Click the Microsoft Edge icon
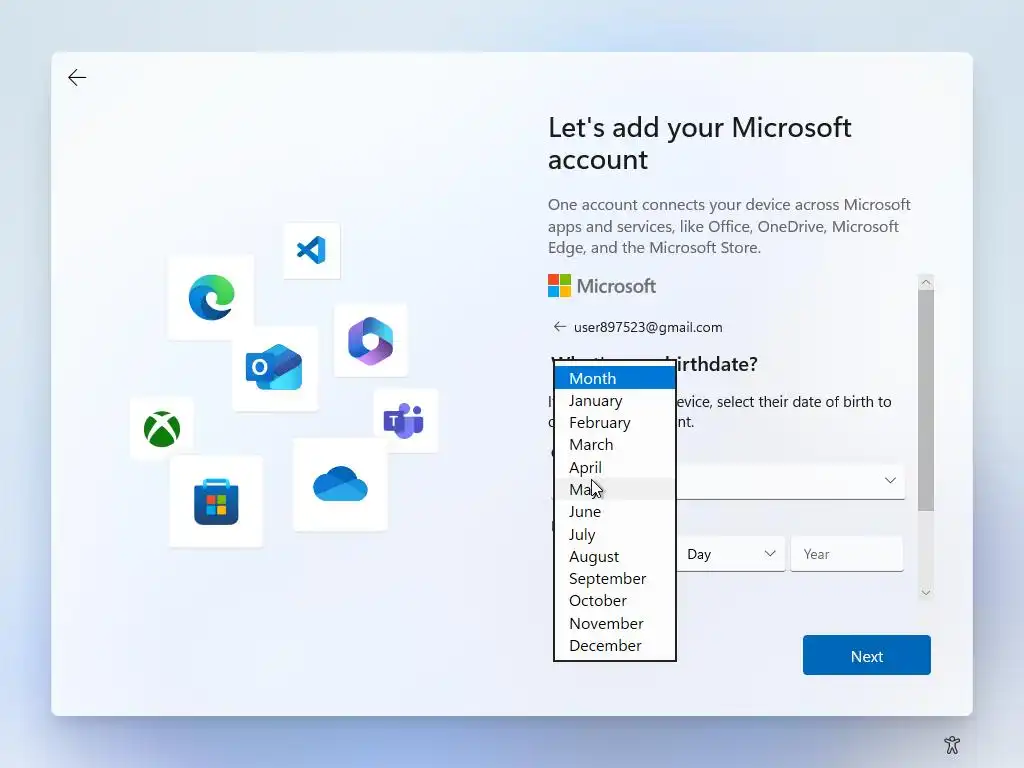Viewport: 1024px width, 768px height. [211, 298]
